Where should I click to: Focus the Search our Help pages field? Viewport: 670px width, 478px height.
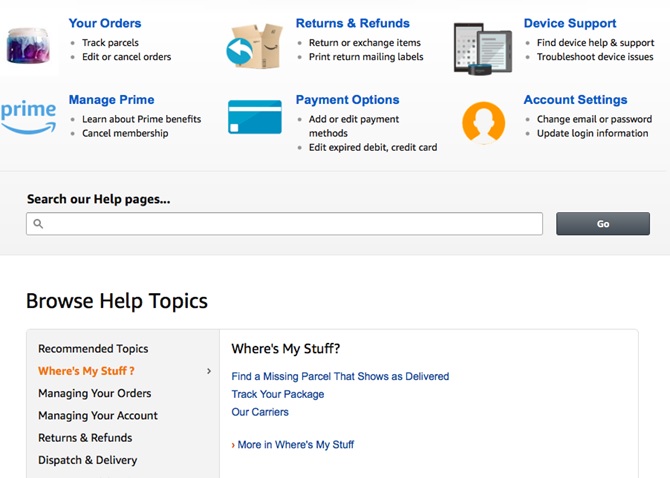pos(284,224)
